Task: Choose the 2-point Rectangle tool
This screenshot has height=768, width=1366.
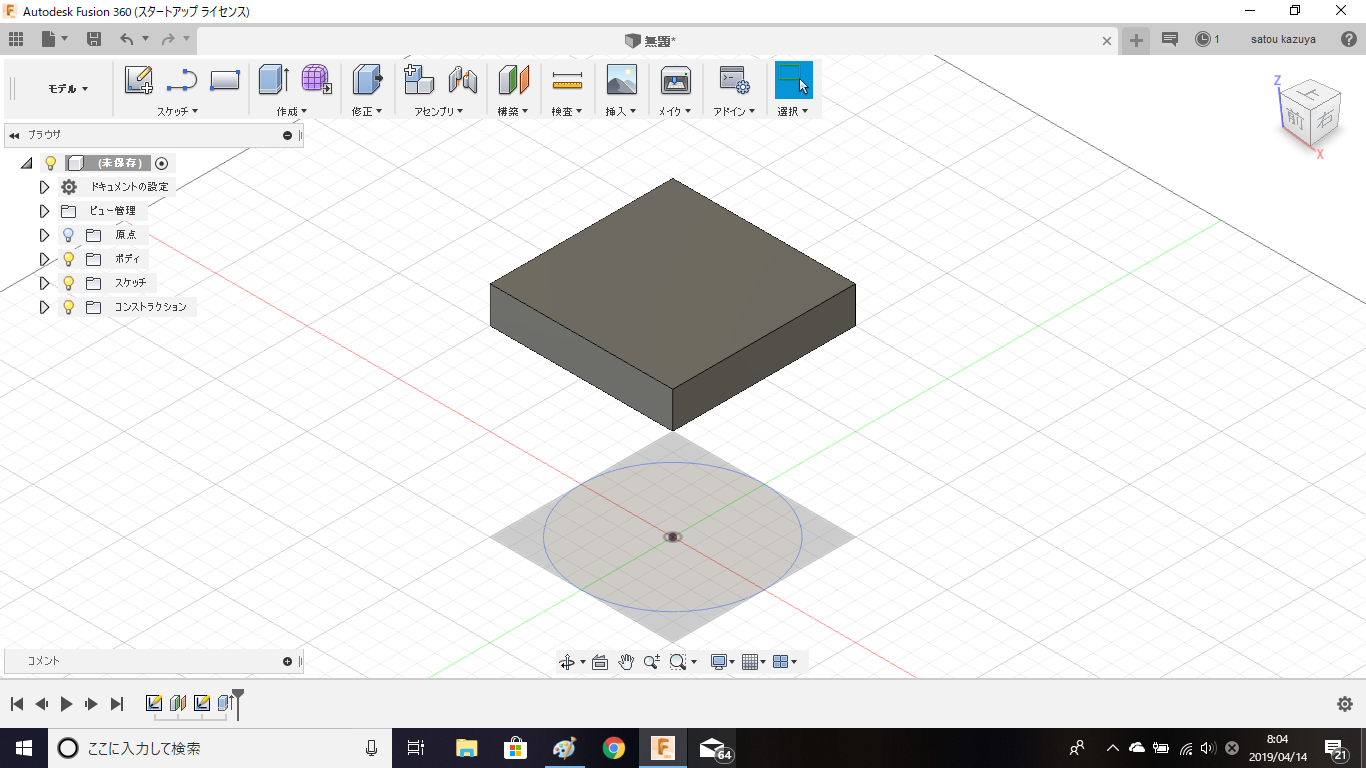Action: coord(225,79)
